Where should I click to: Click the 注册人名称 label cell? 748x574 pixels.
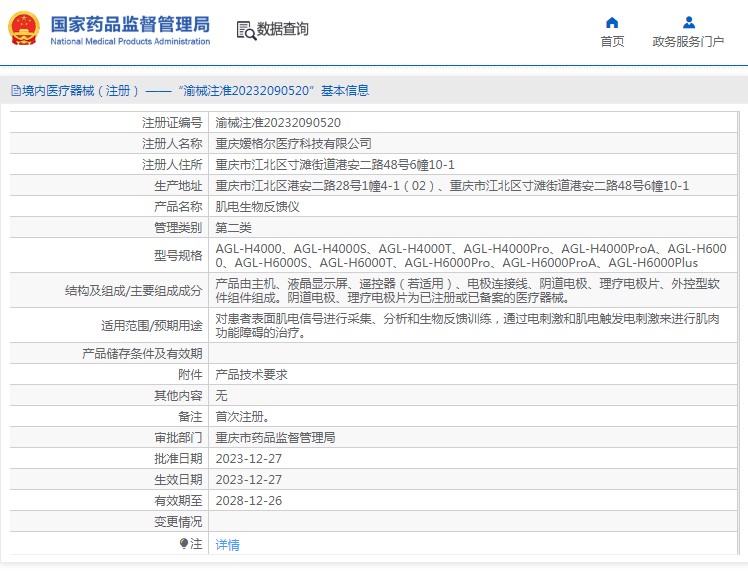(172, 144)
